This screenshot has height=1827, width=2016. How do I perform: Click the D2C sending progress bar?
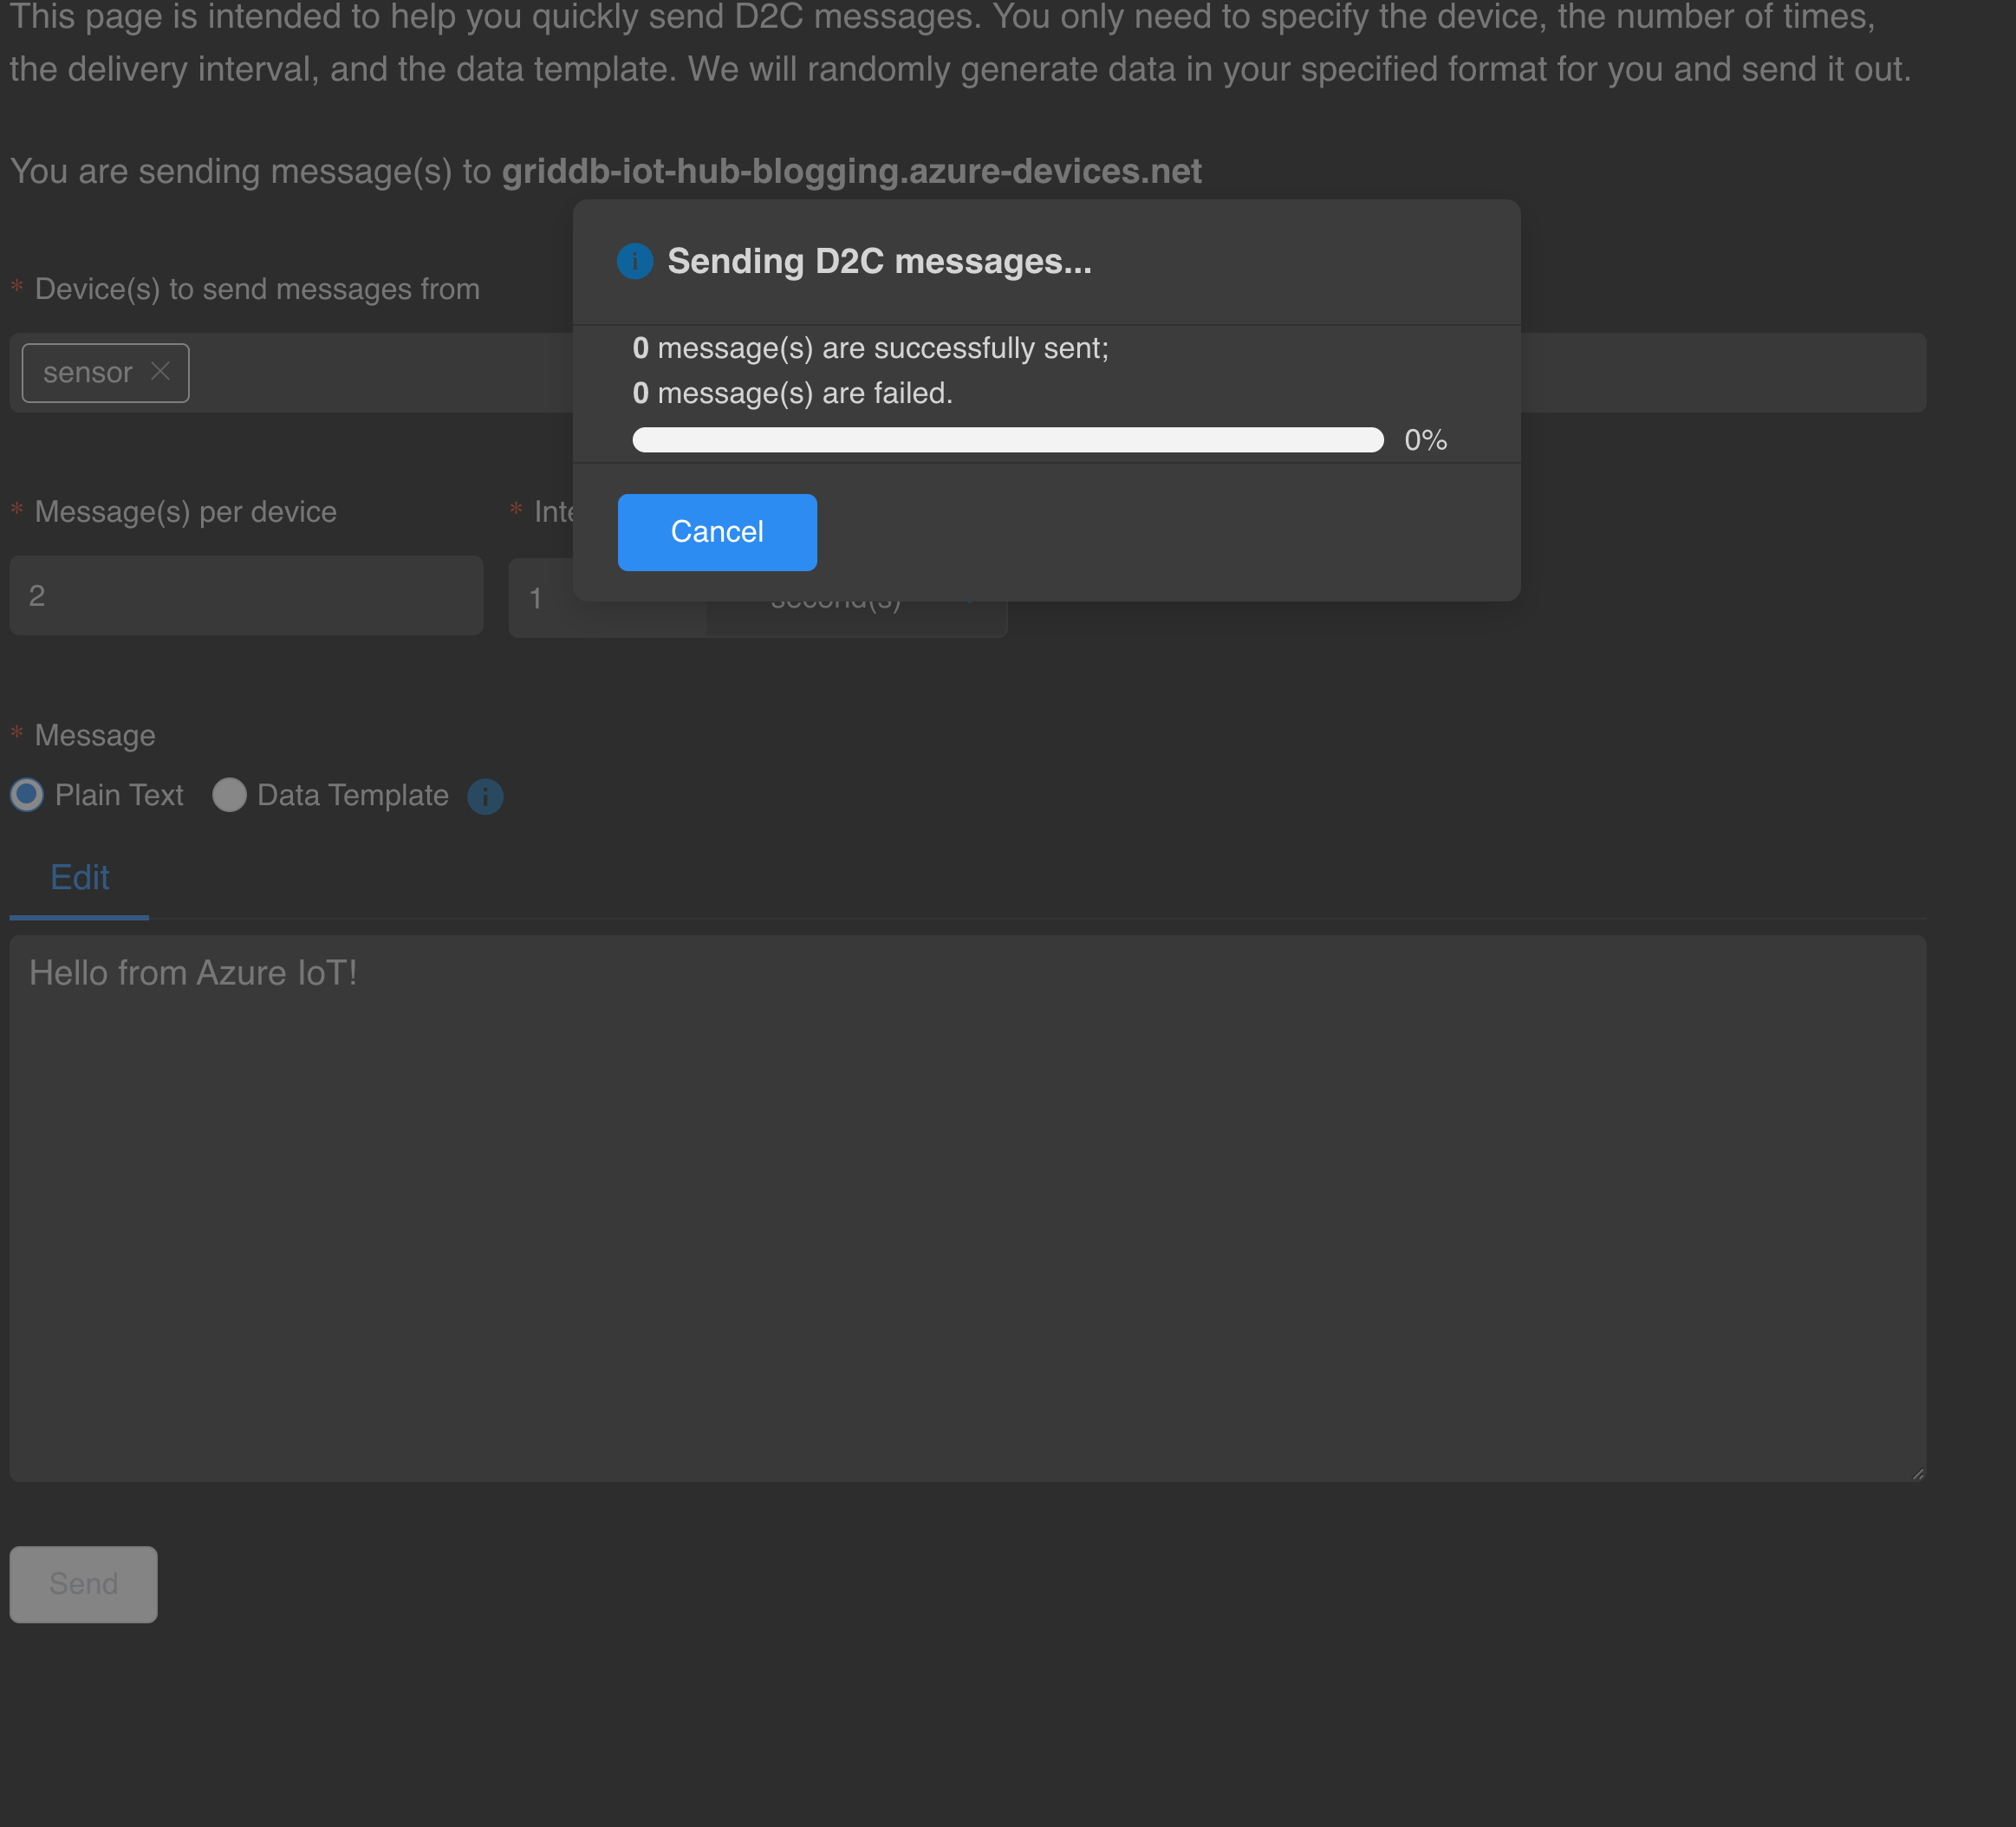click(x=1007, y=440)
